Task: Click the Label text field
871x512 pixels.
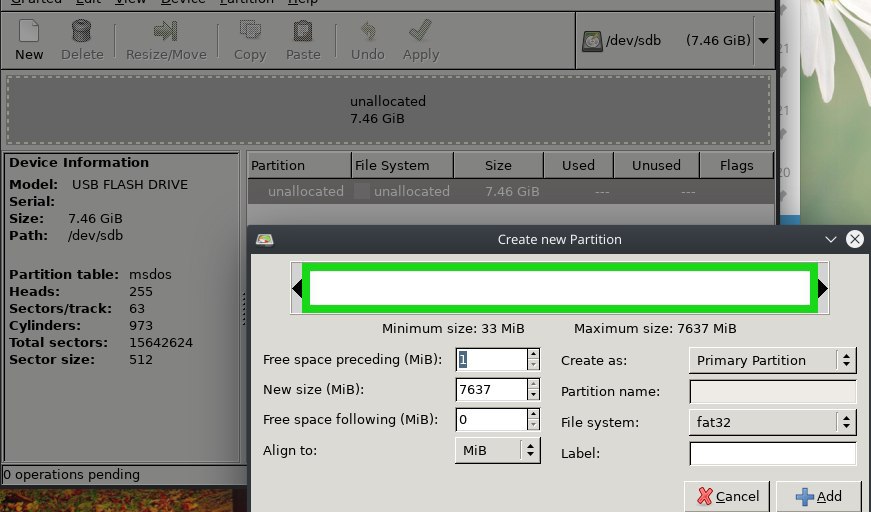Action: pos(773,454)
